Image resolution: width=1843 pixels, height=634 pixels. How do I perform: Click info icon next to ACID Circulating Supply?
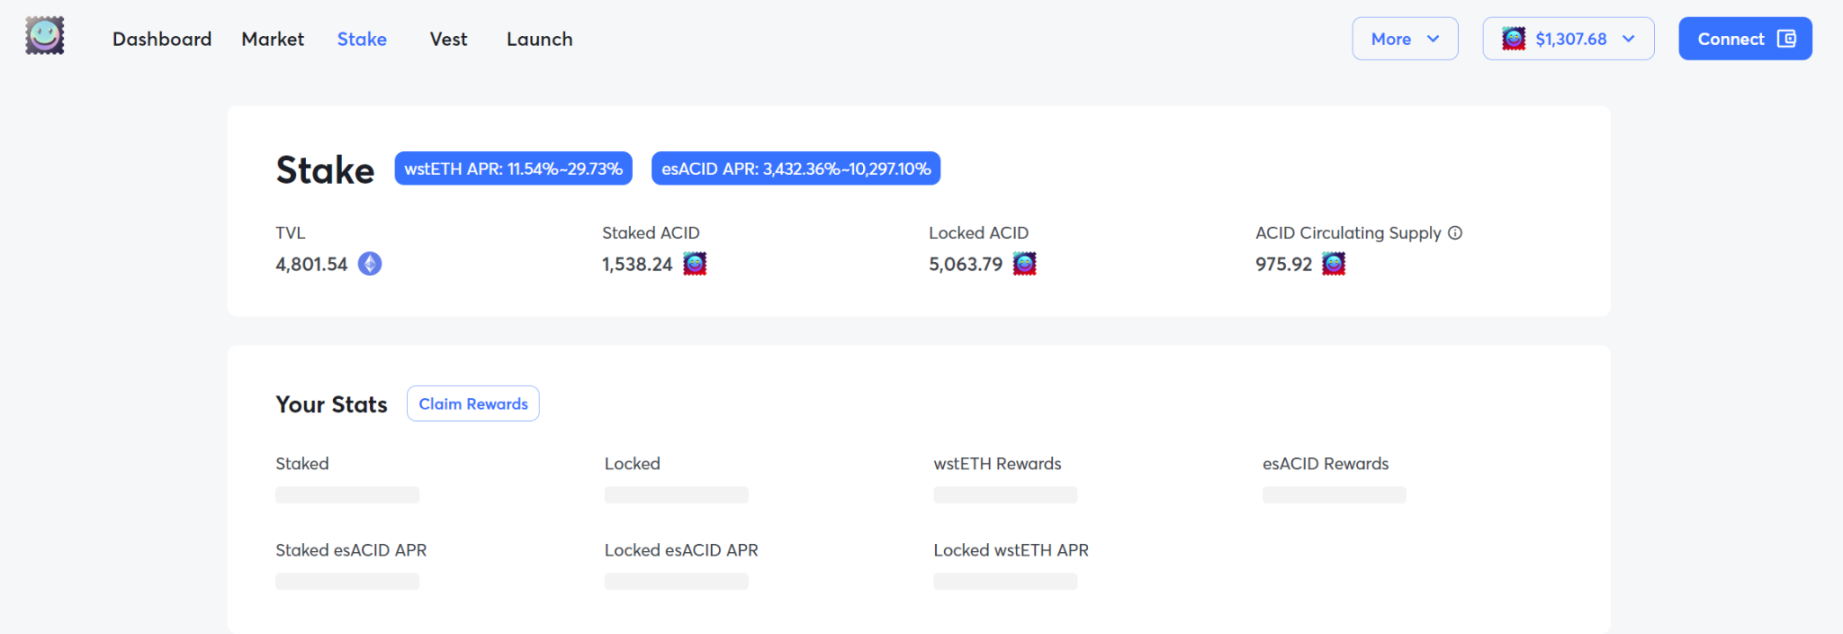coord(1456,233)
